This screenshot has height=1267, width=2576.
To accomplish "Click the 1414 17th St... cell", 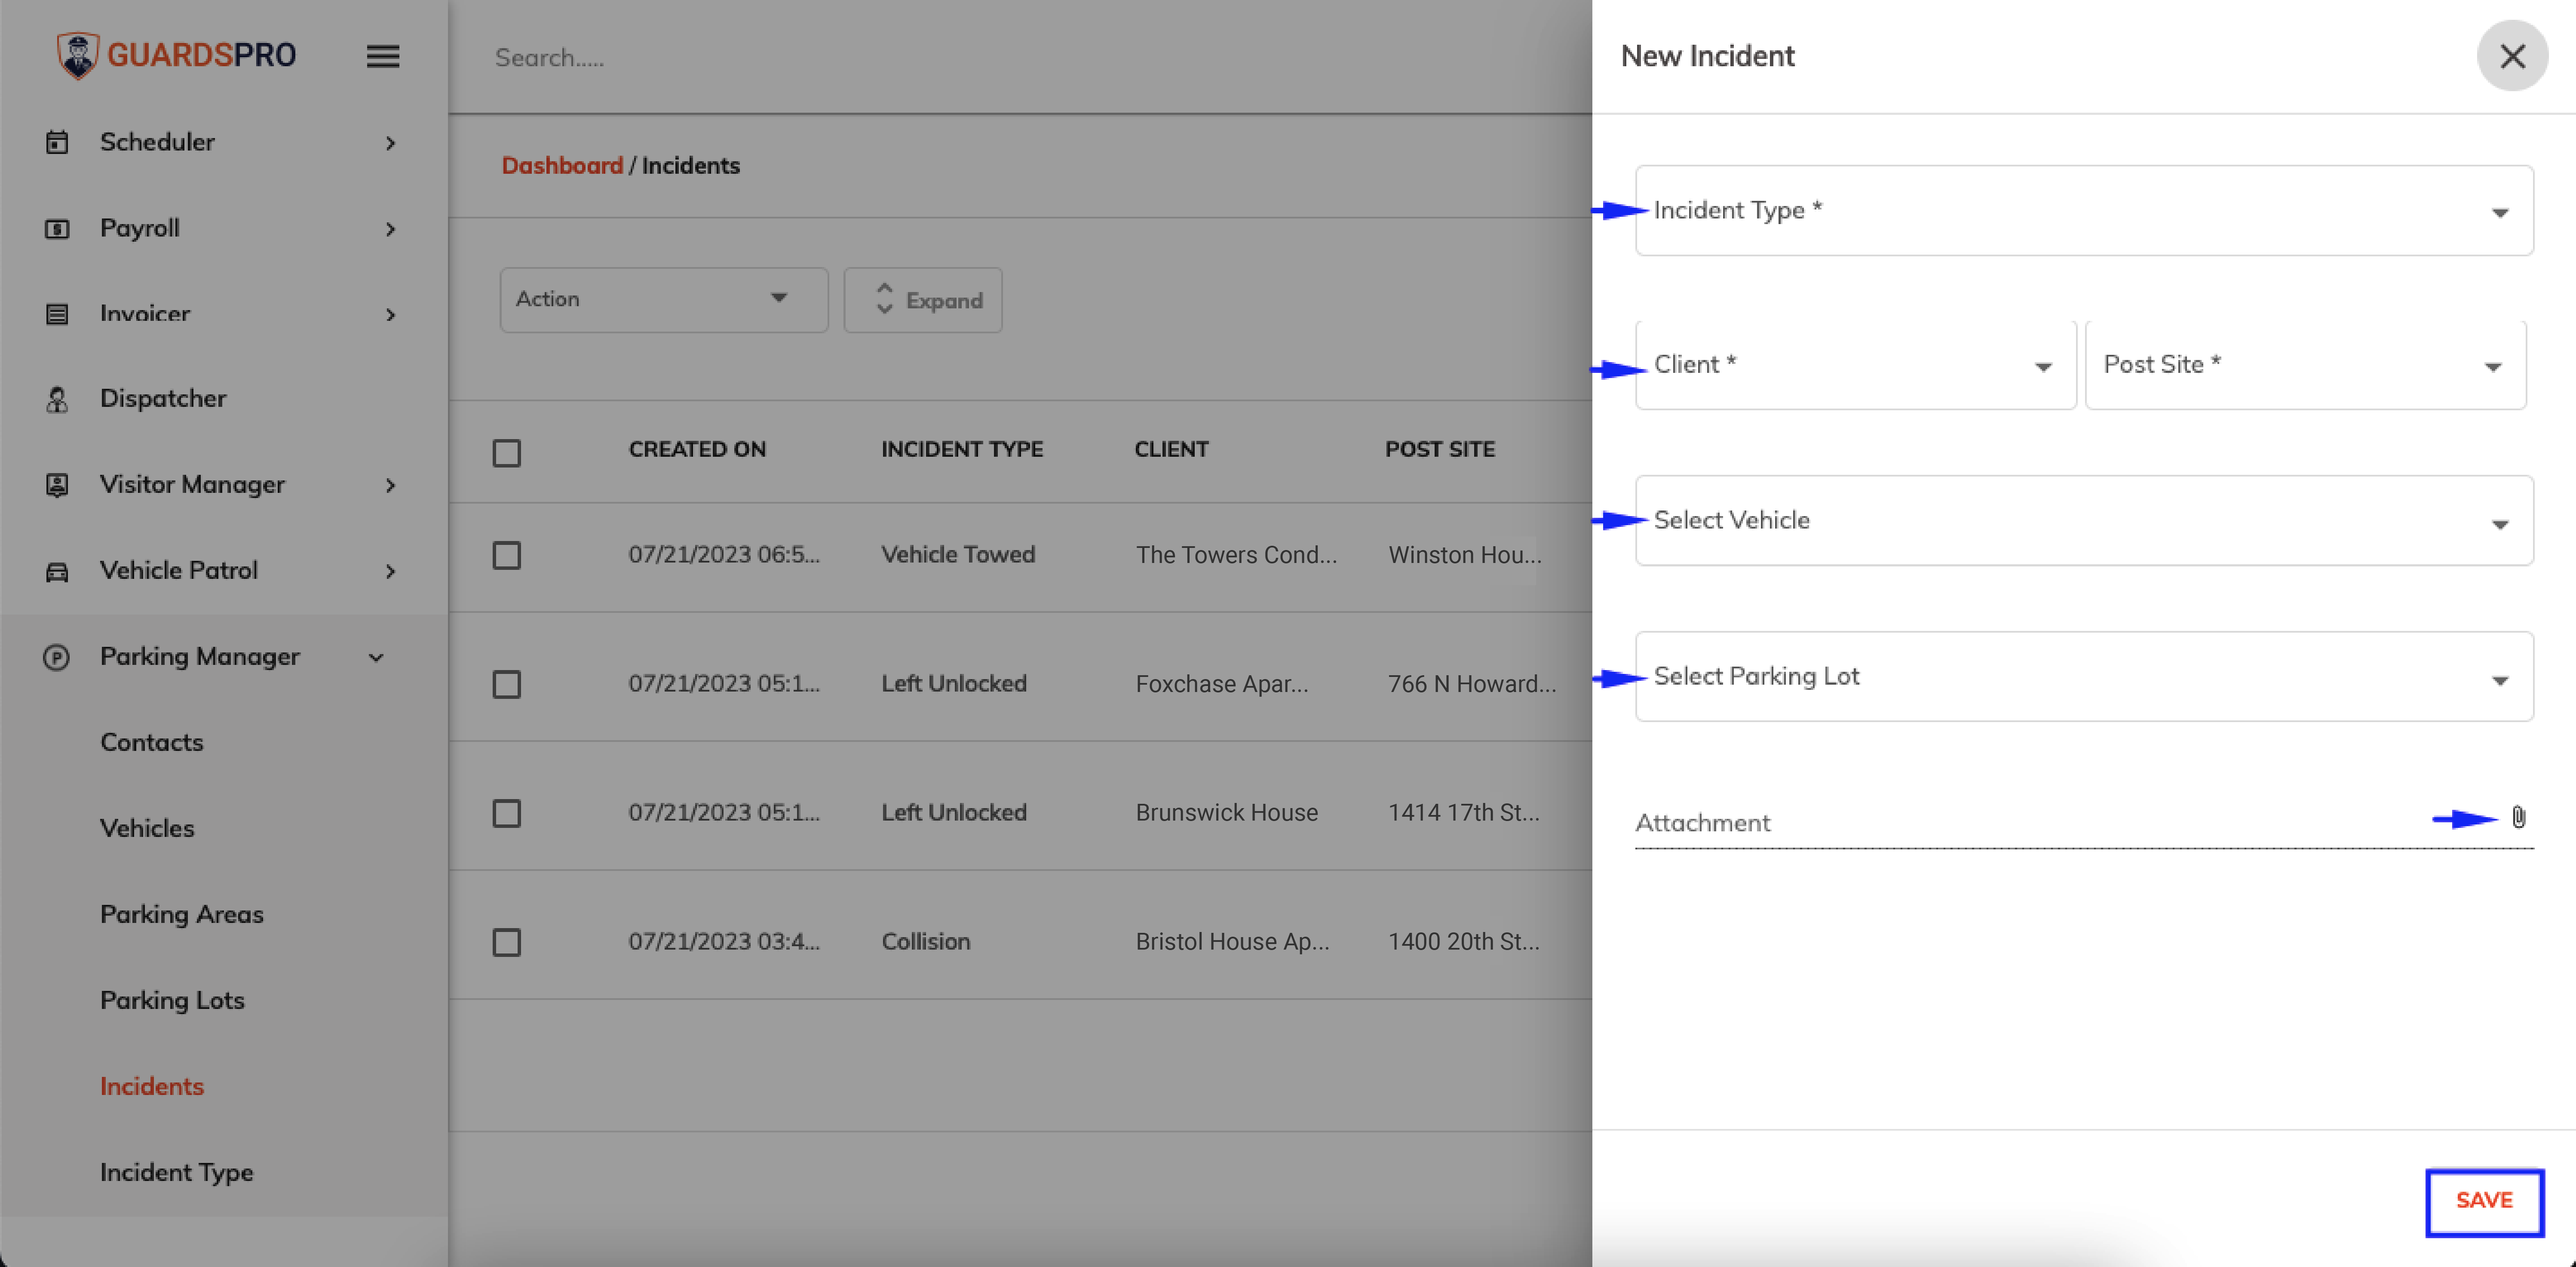I will coord(1464,813).
